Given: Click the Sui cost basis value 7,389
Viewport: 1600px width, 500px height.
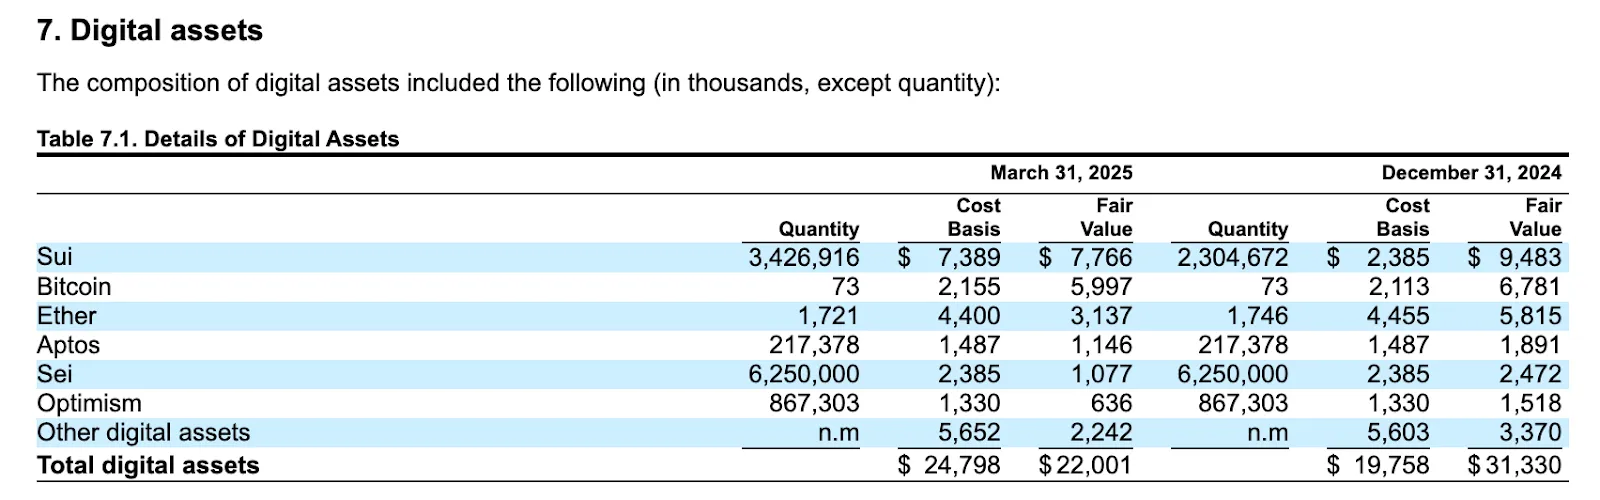Looking at the screenshot, I should point(969,257).
